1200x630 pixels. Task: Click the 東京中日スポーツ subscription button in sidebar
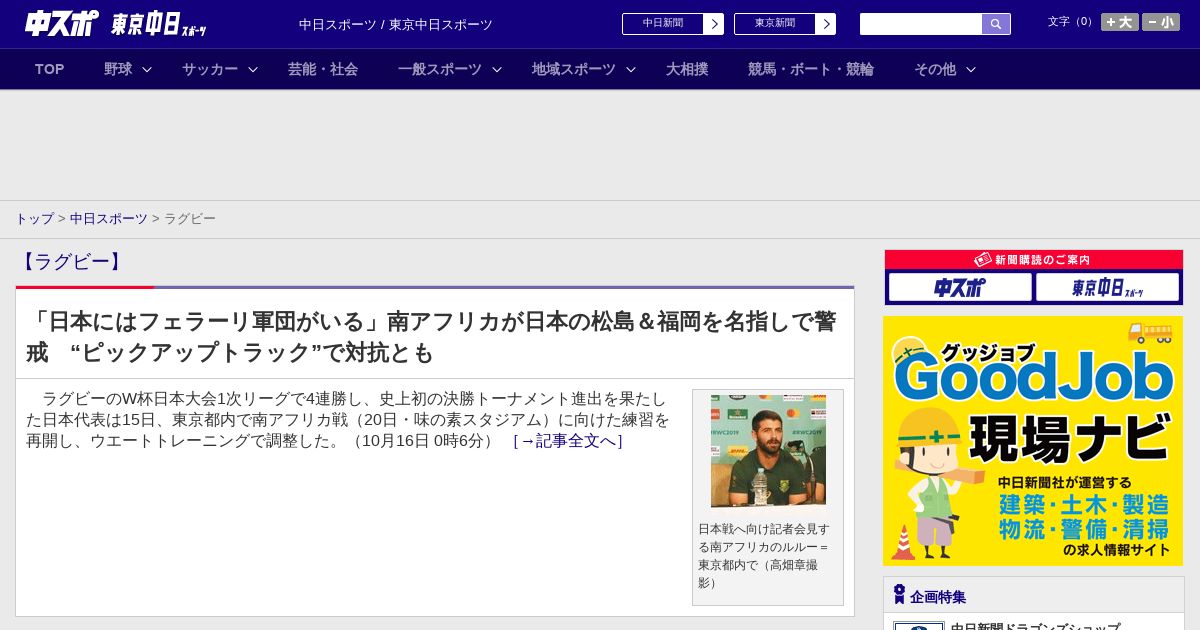(1107, 287)
